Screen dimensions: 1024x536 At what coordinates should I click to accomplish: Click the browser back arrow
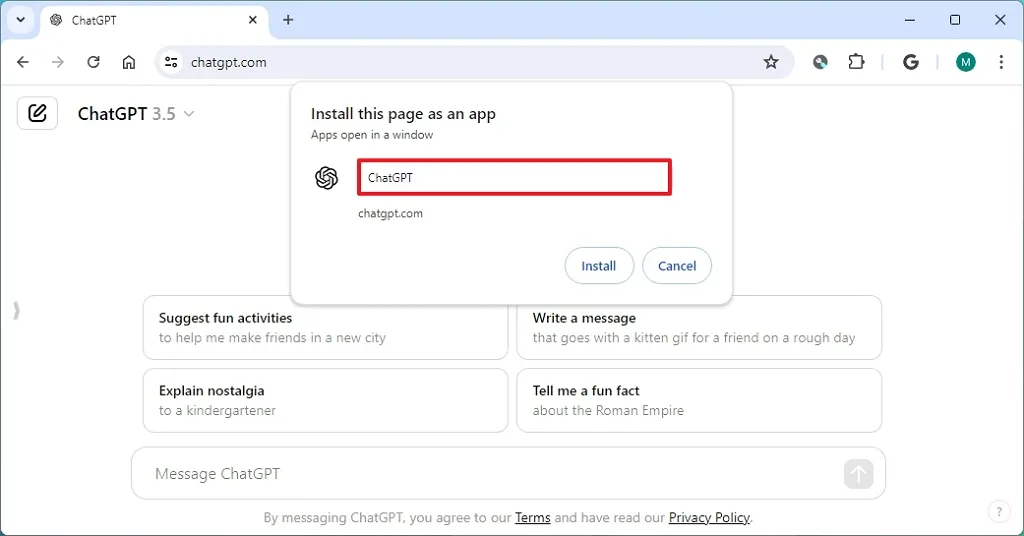[23, 62]
